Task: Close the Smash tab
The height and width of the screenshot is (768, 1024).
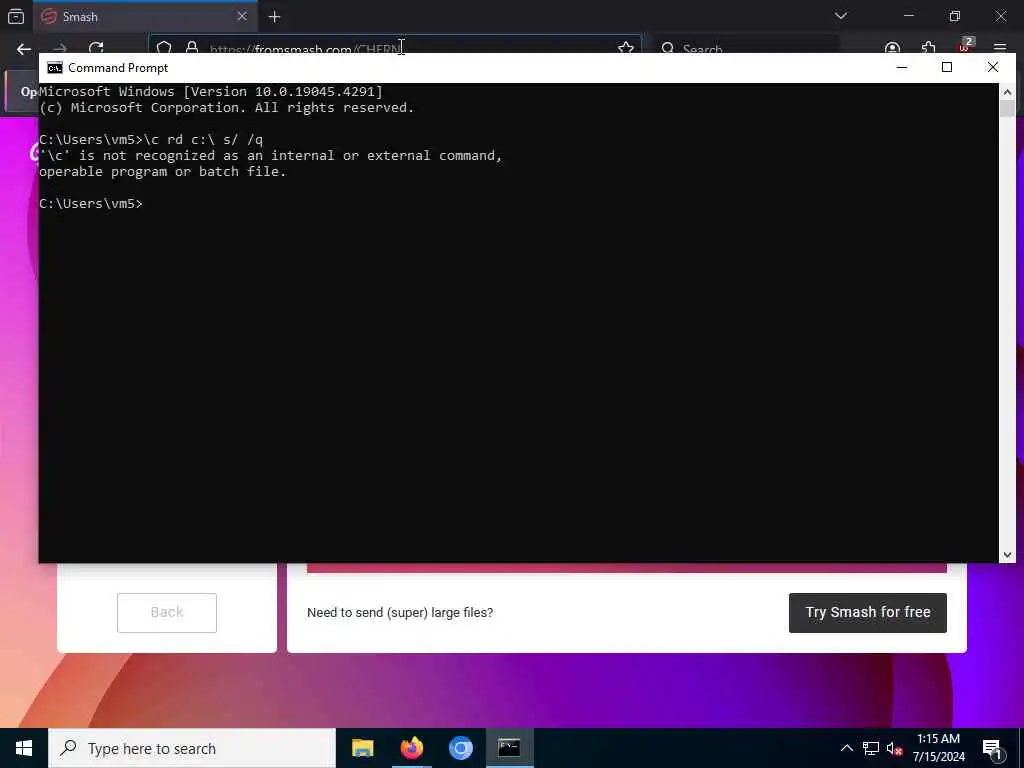Action: pyautogui.click(x=242, y=16)
